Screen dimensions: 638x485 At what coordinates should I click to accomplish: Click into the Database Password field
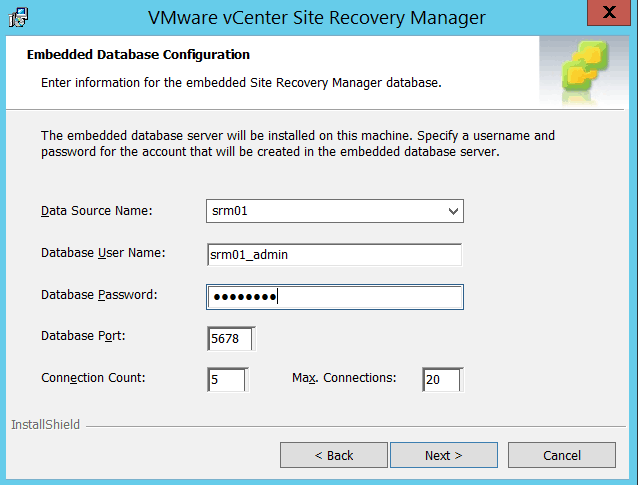334,297
